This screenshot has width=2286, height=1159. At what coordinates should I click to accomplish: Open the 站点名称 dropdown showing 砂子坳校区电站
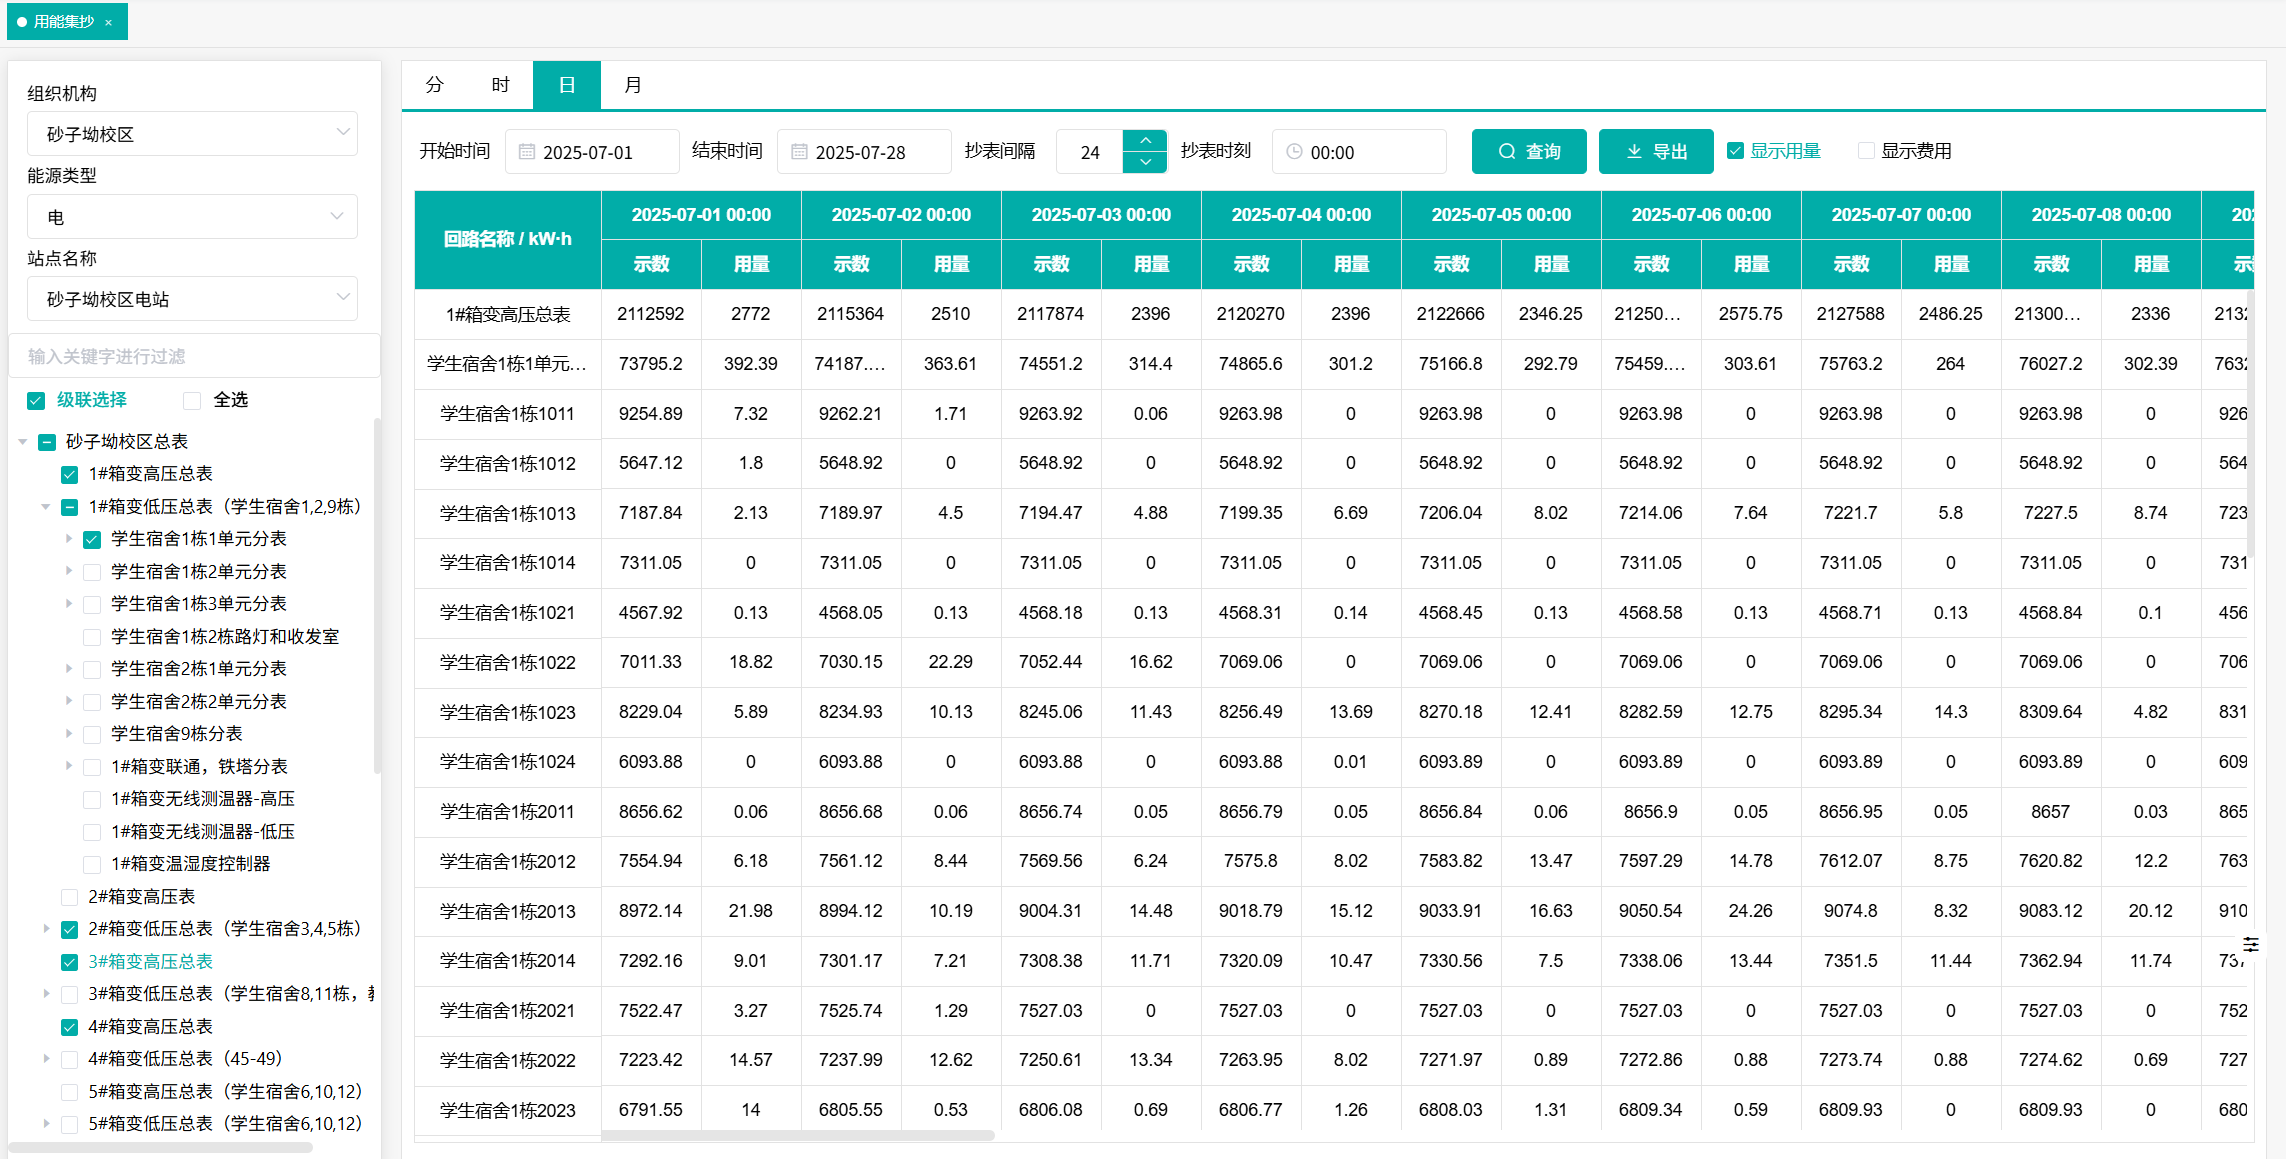click(x=192, y=299)
